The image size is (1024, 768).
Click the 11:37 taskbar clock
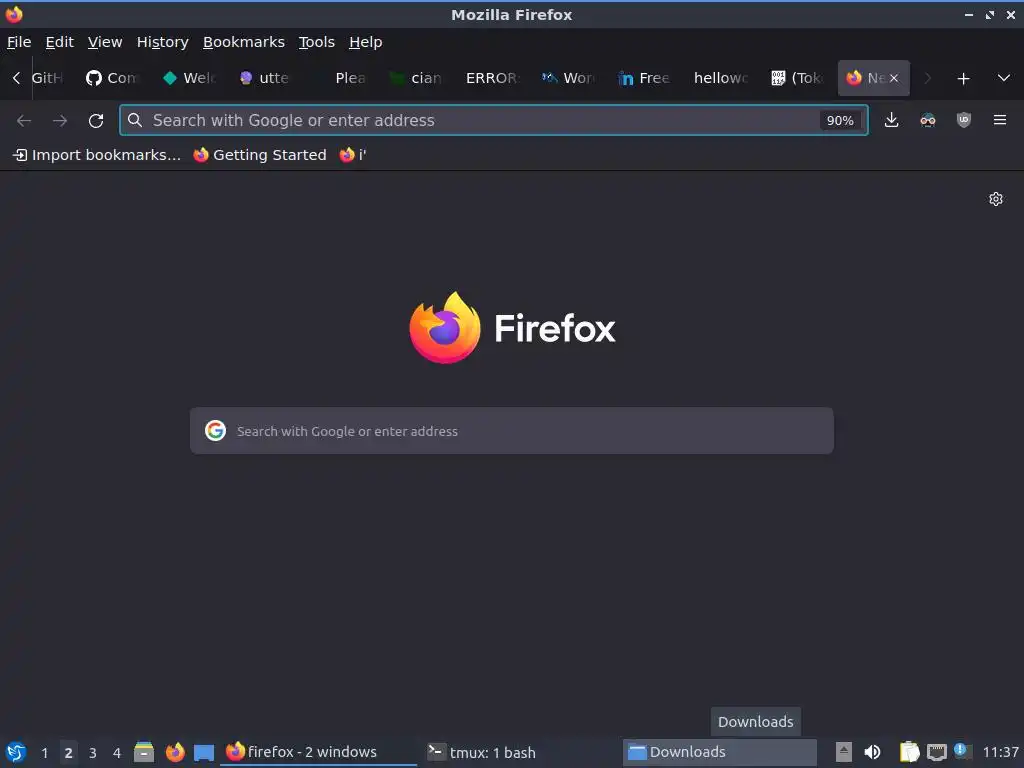pos(1000,752)
